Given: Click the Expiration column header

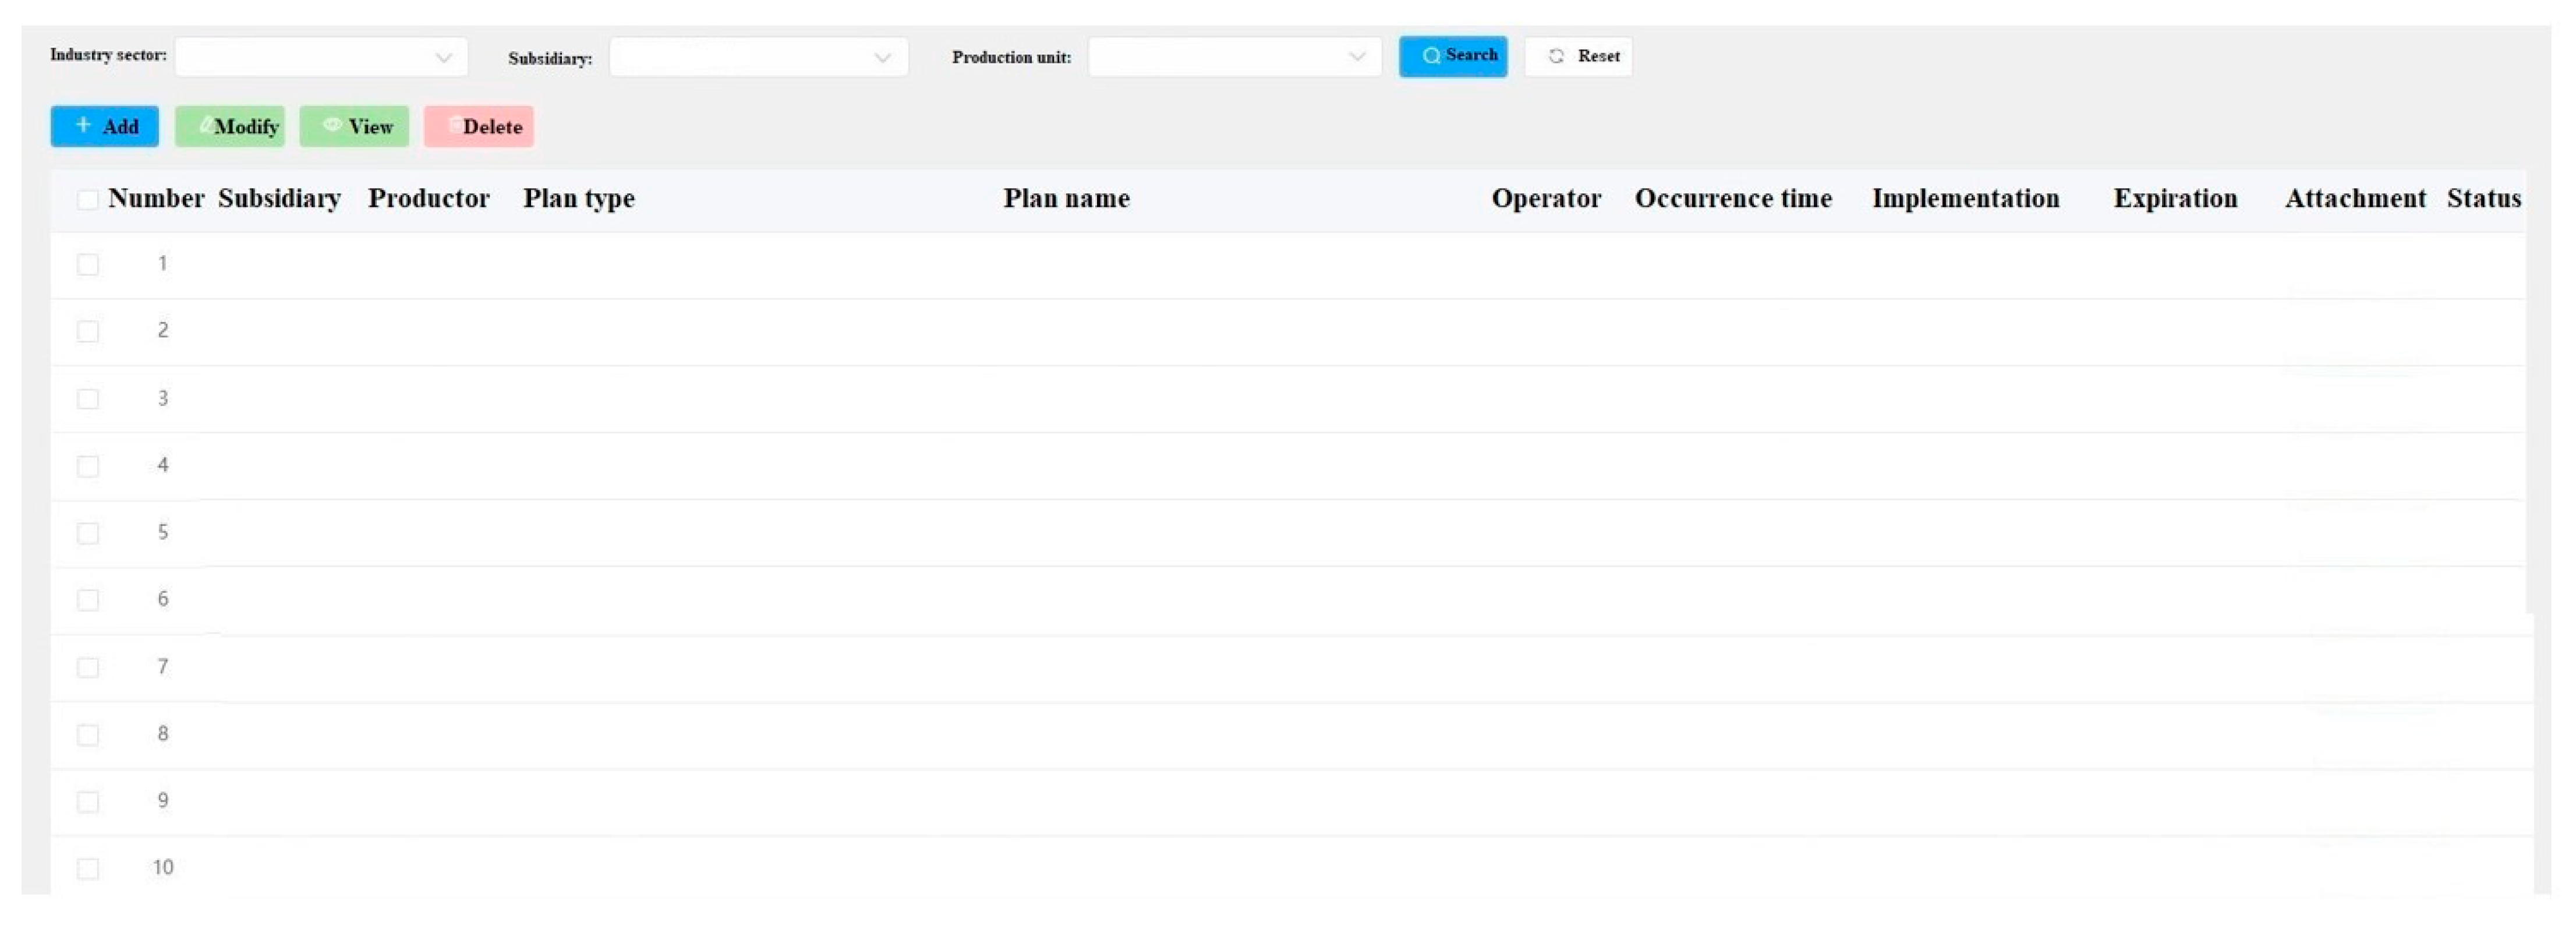Looking at the screenshot, I should (x=2175, y=198).
